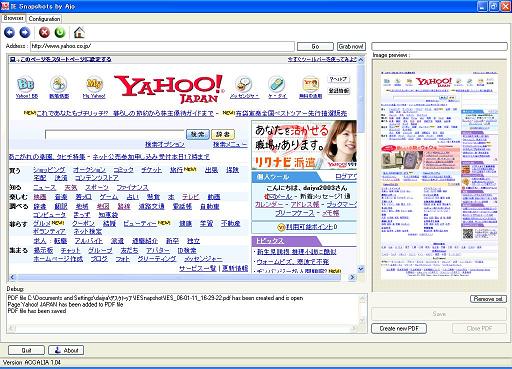Click the Yahoo Messenger speech bubble icon
512x369 pixels.
click(244, 84)
